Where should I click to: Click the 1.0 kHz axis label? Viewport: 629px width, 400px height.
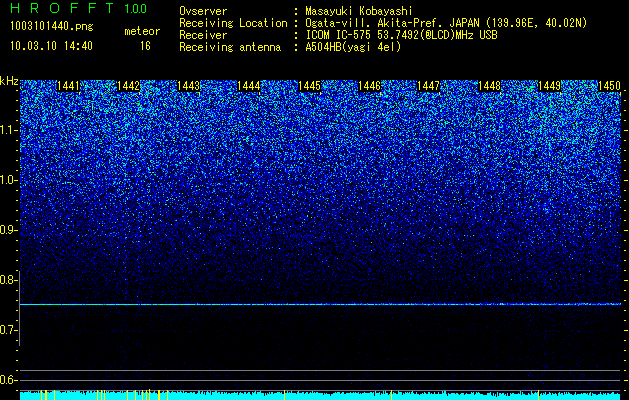6,180
